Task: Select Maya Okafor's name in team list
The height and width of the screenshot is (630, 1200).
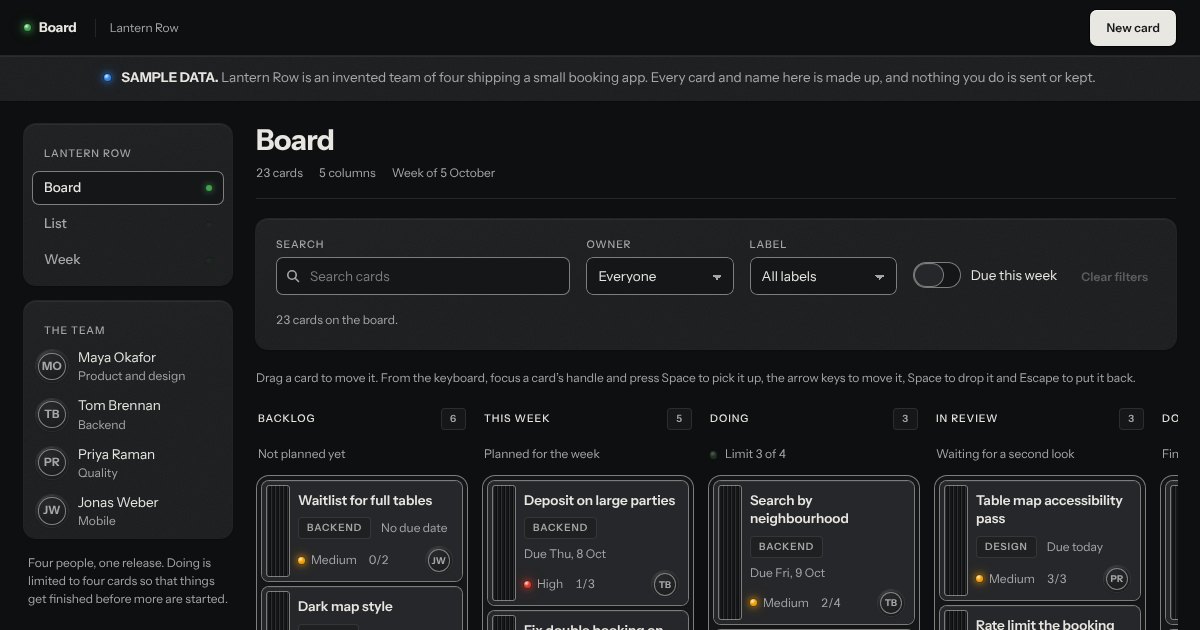Action: click(117, 358)
